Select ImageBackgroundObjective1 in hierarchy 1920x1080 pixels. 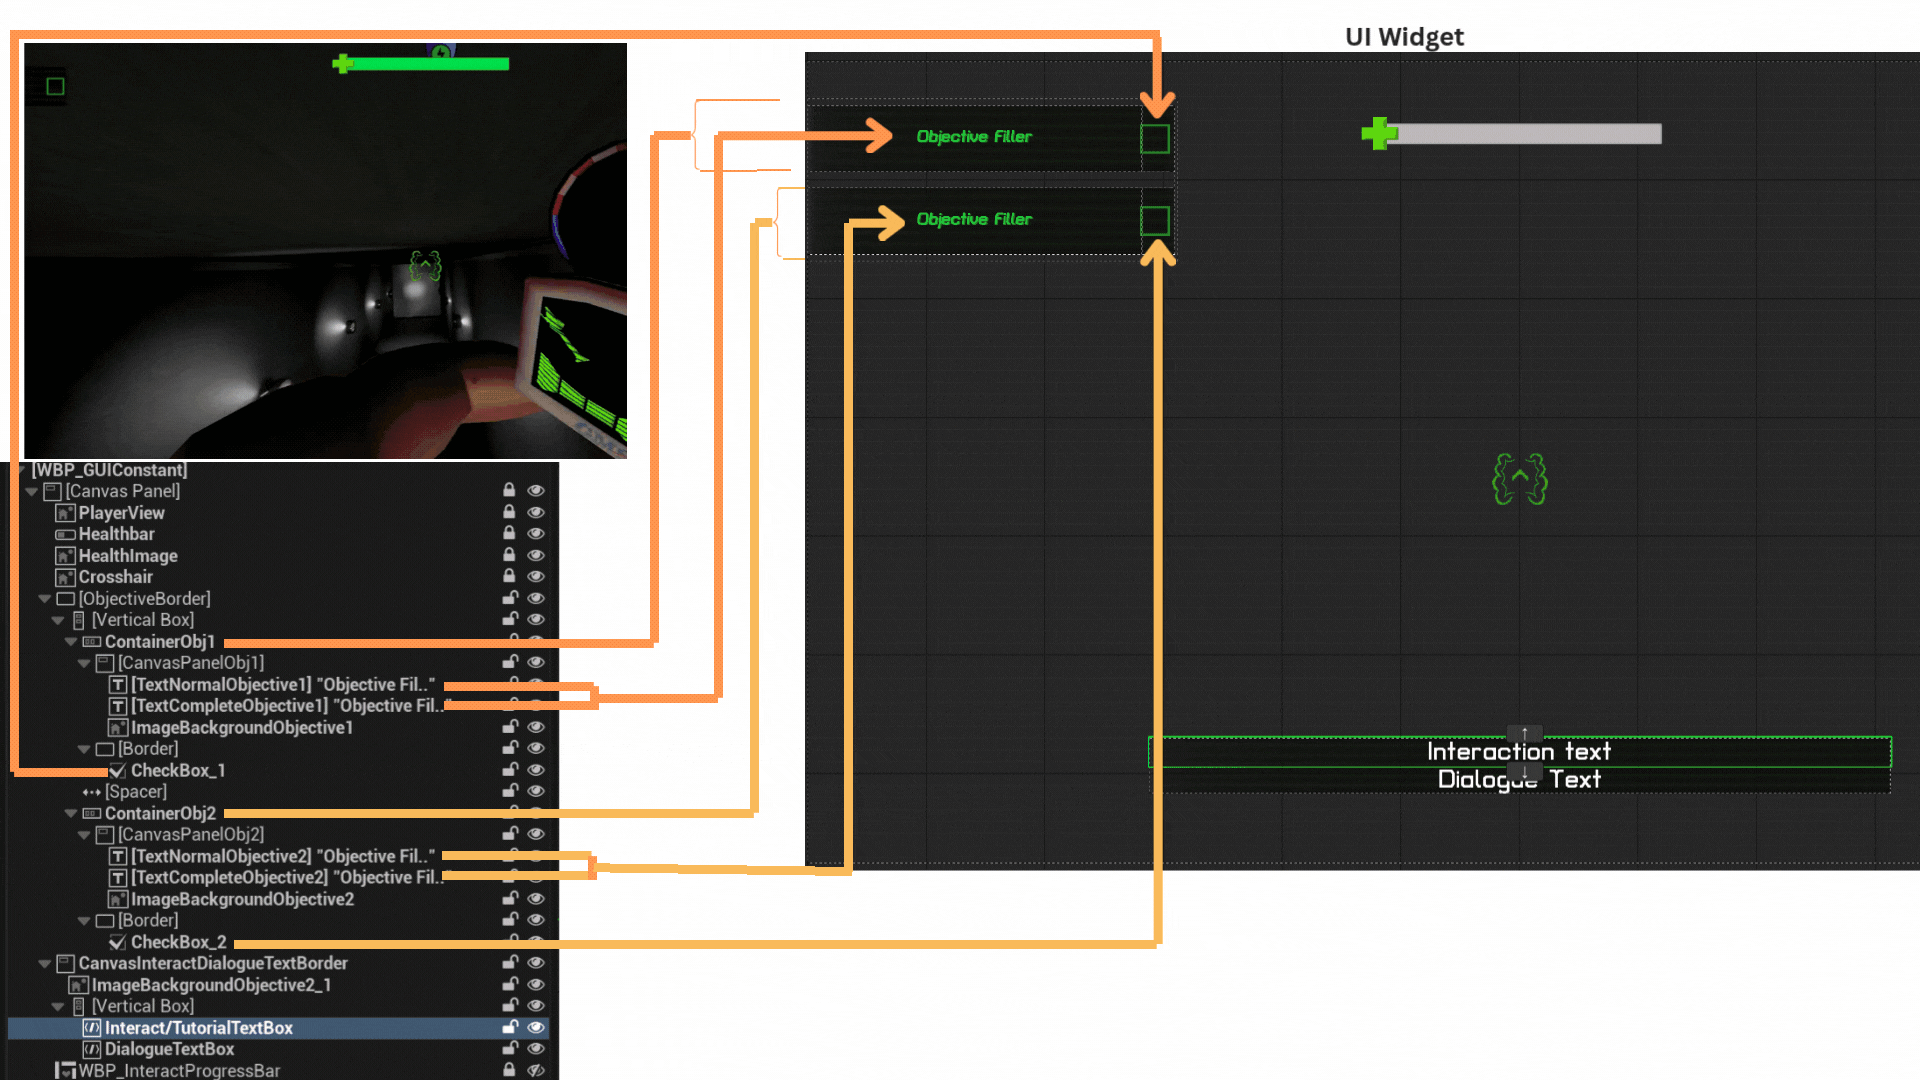(x=241, y=728)
